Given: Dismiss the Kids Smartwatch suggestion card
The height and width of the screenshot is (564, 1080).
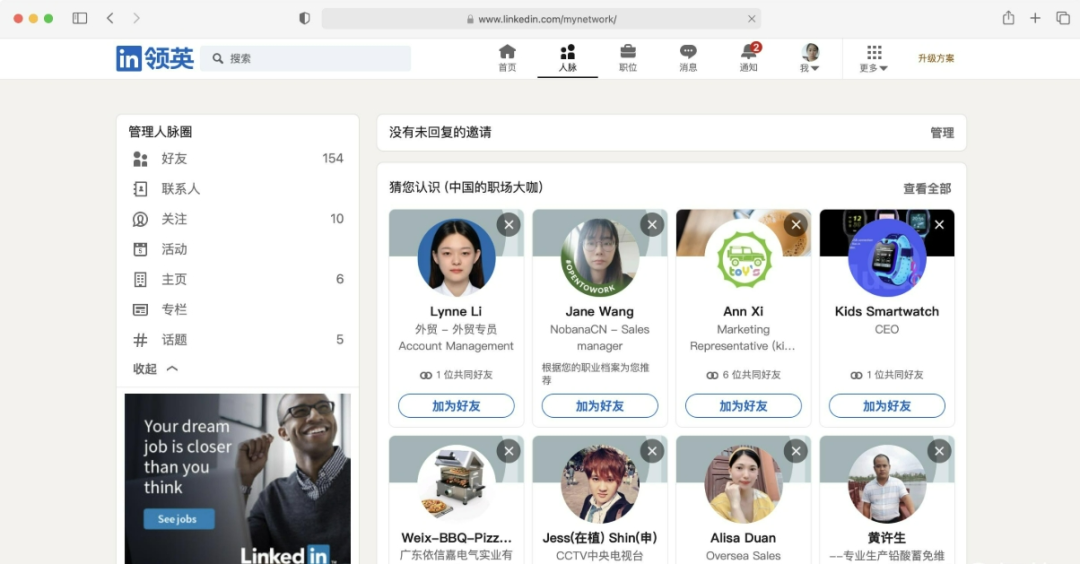Looking at the screenshot, I should point(939,224).
